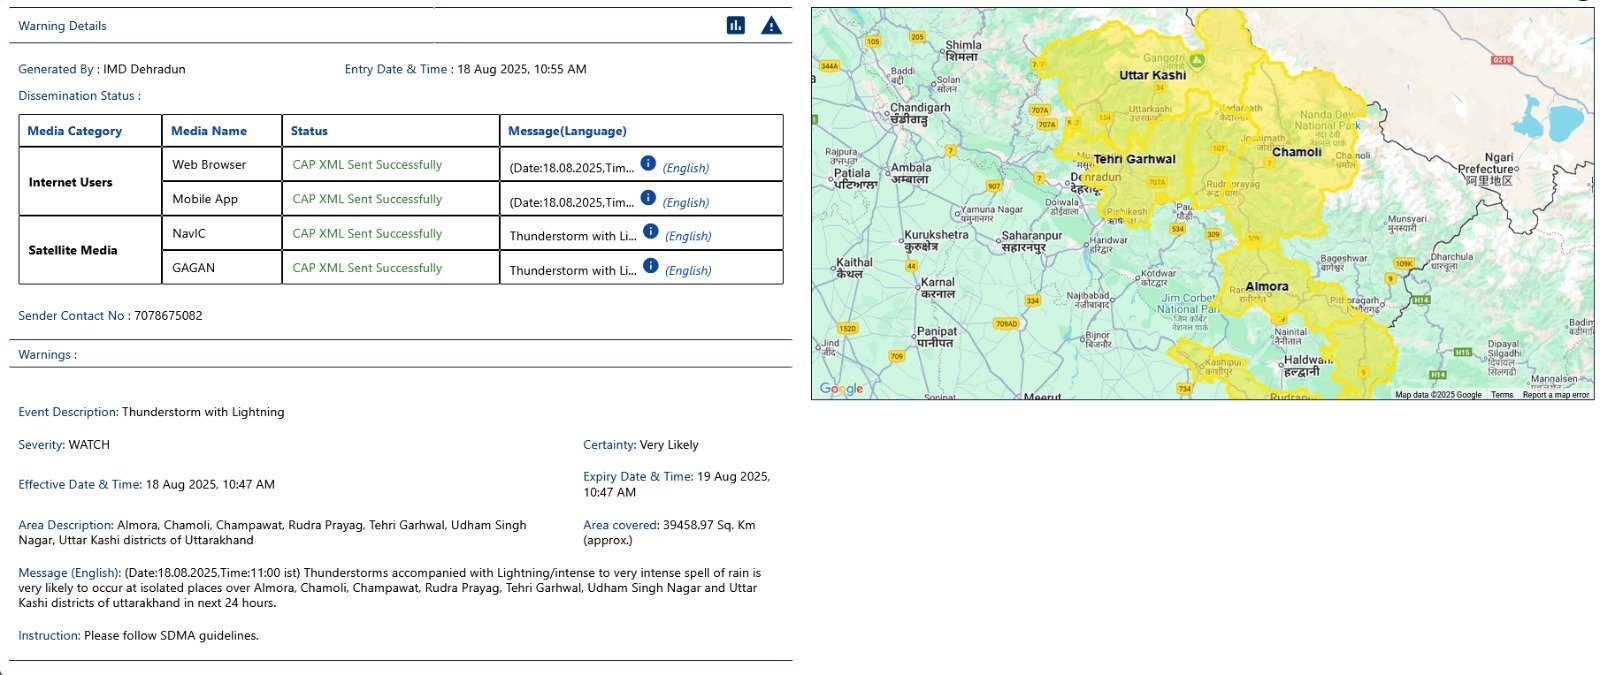This screenshot has width=1600, height=675.
Task: Select the Uttar Kashi district label
Action: (x=1153, y=75)
